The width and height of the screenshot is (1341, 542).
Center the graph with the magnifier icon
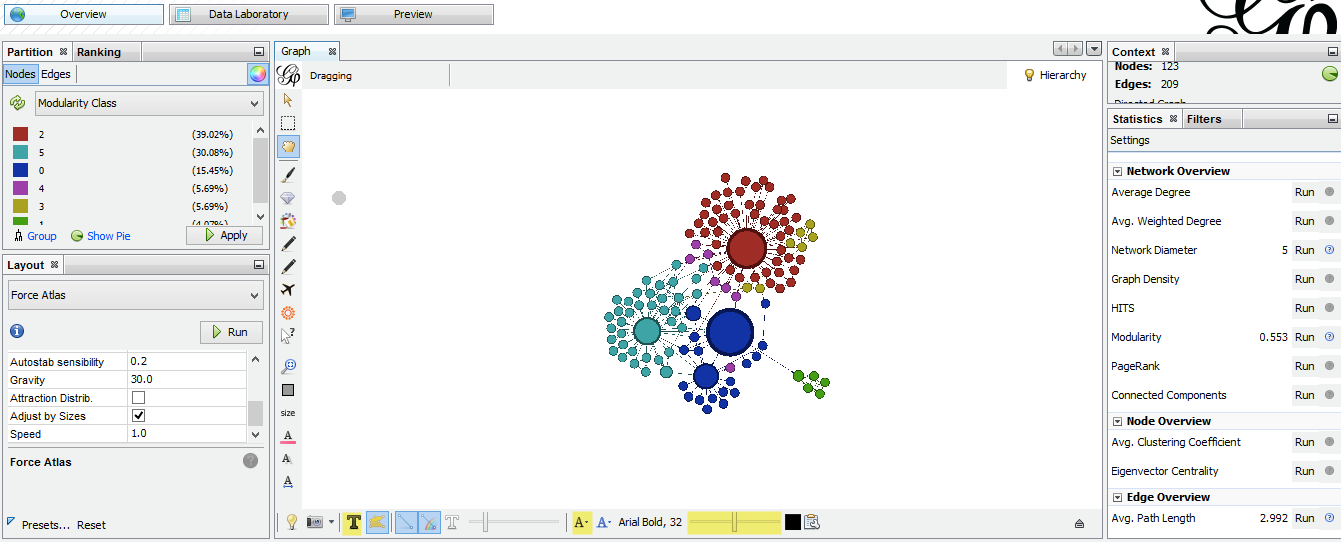[x=288, y=366]
